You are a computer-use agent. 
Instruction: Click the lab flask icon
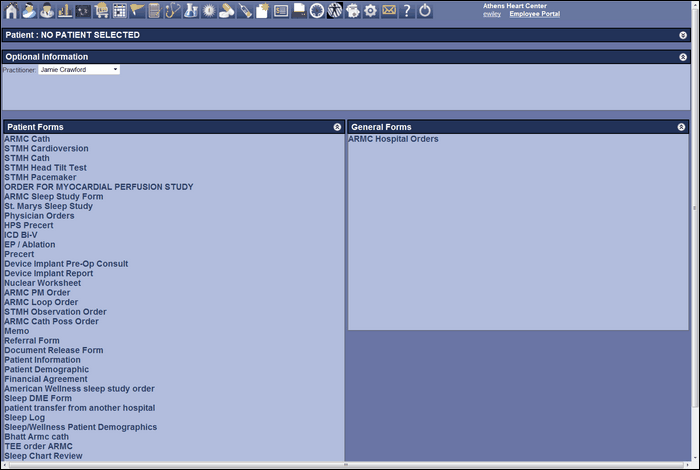click(191, 11)
